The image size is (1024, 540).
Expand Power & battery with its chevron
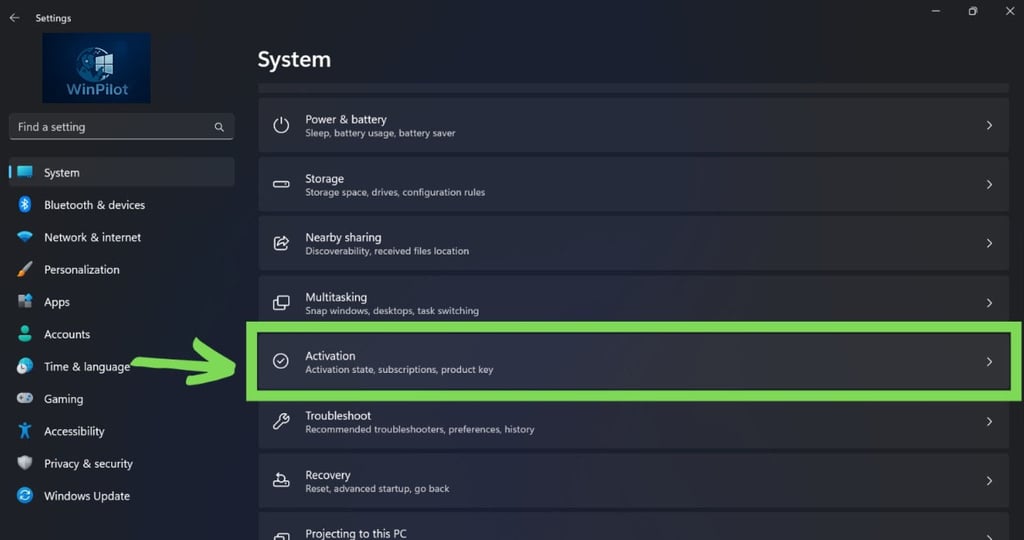click(x=989, y=126)
